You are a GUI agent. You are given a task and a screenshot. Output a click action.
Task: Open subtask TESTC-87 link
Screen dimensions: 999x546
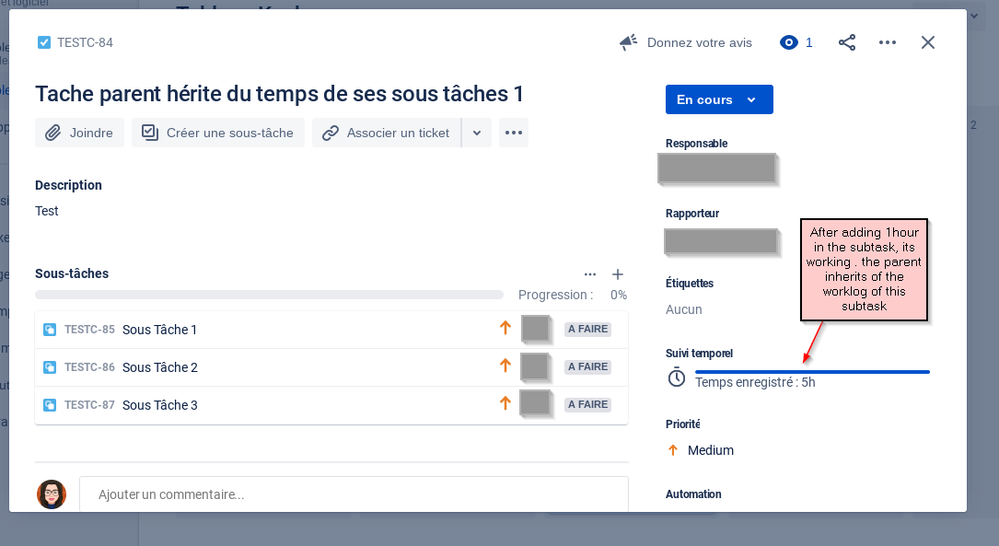[x=89, y=405]
